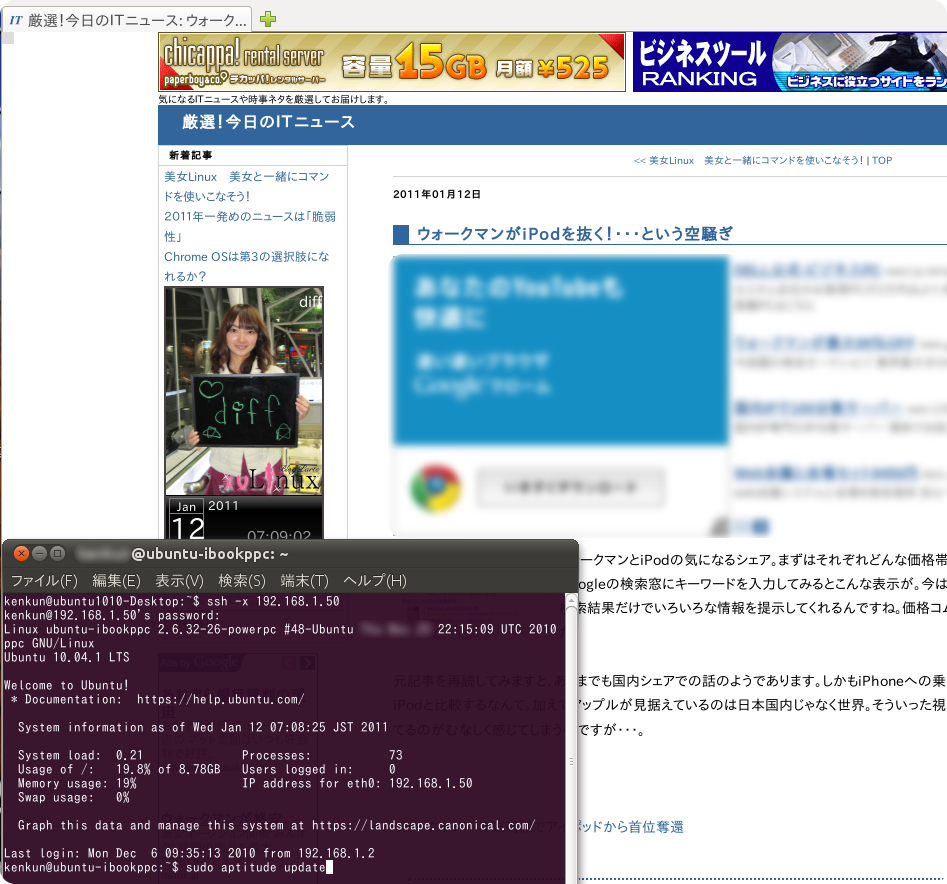Click the sudo aptitude update command line
Viewport: 947px width, 884px height.
pyautogui.click(x=168, y=867)
